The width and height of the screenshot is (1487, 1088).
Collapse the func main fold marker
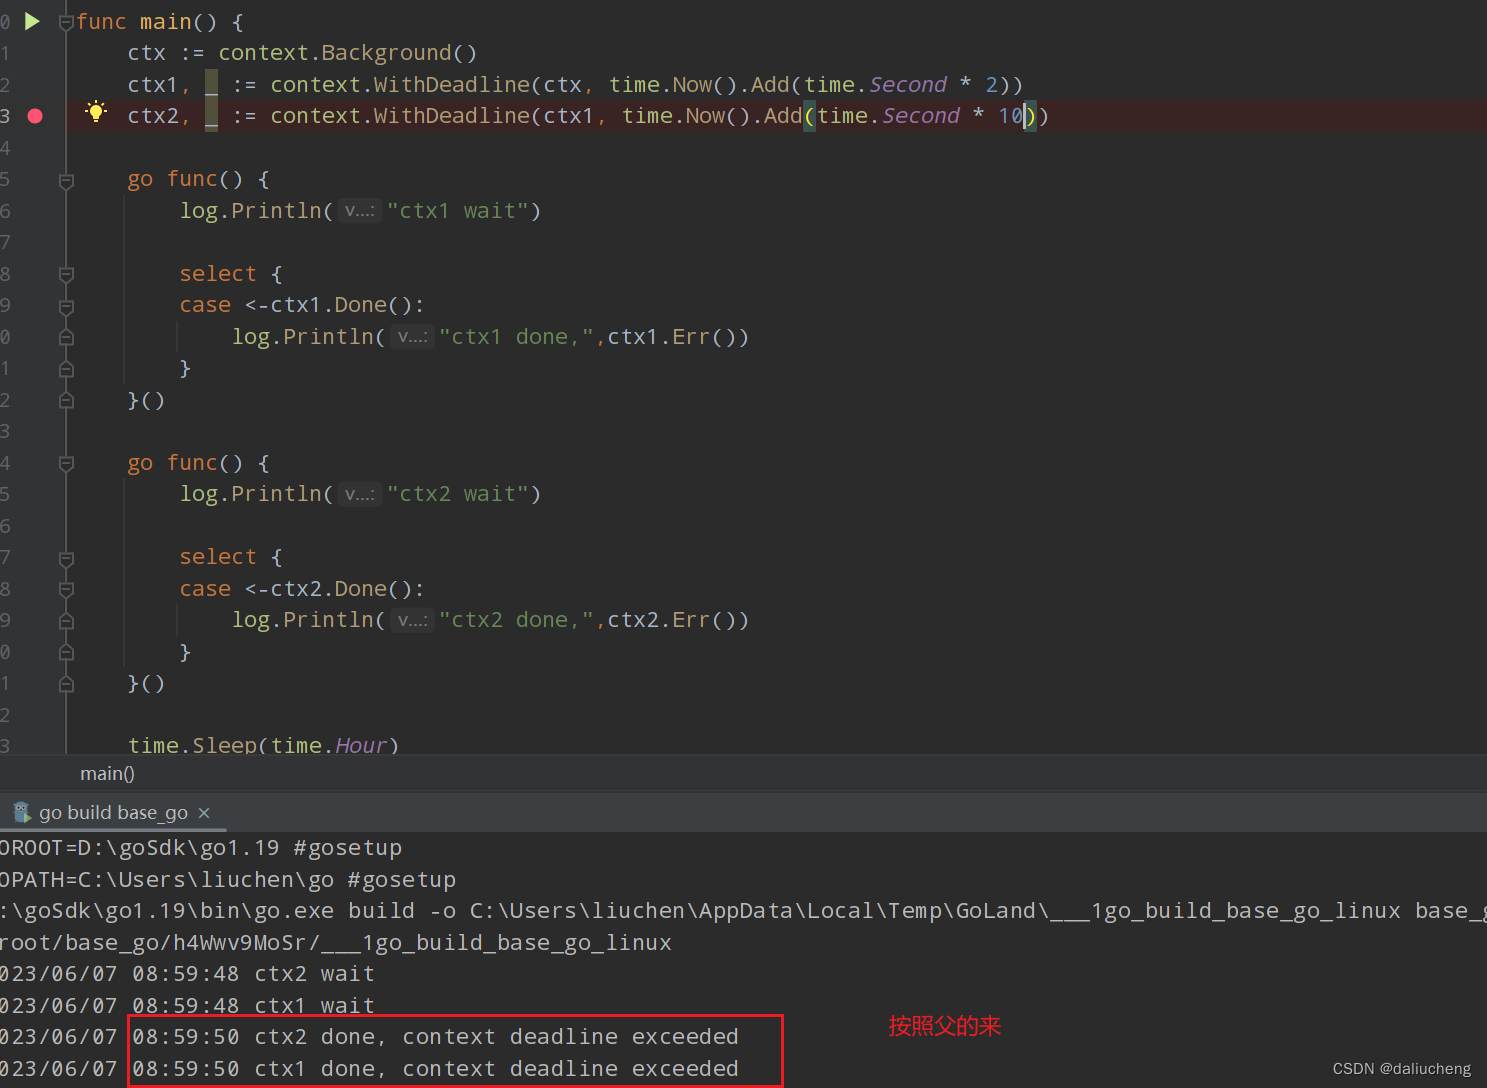[66, 22]
